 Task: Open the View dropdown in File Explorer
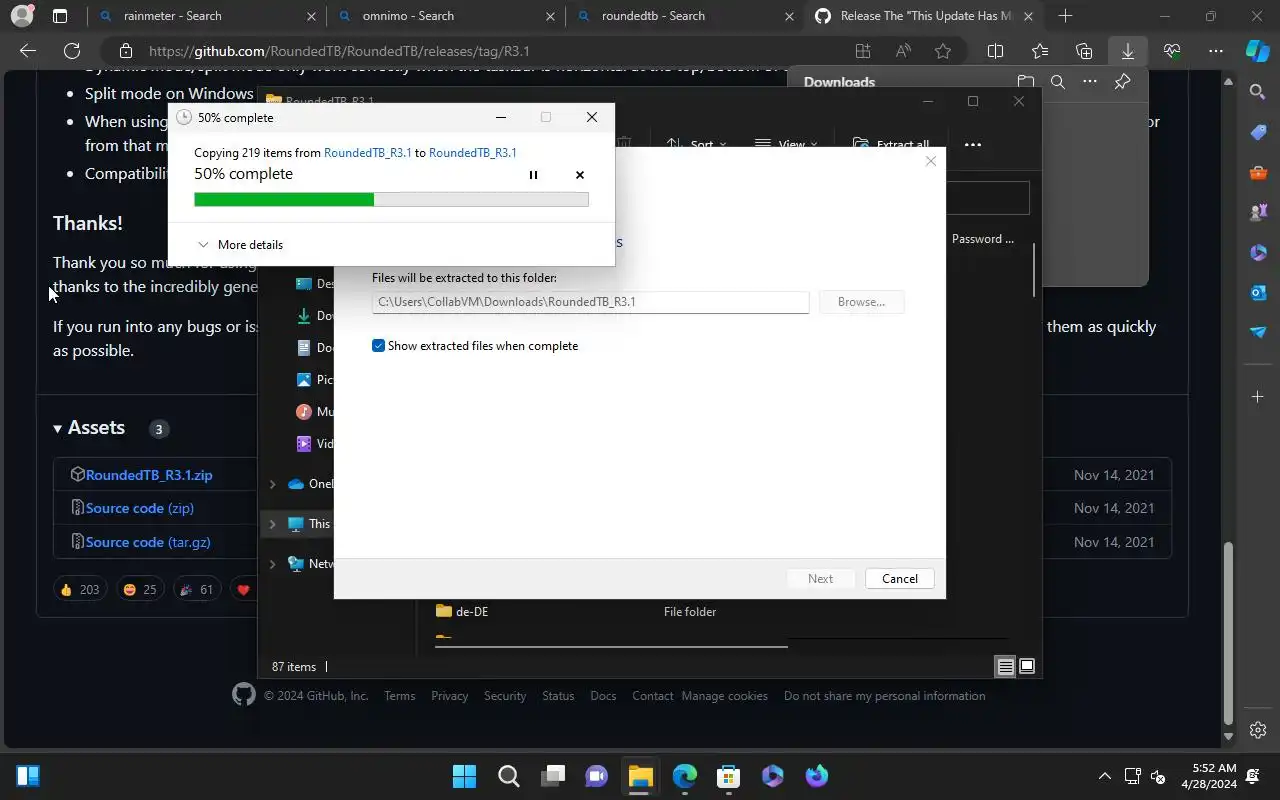786,145
